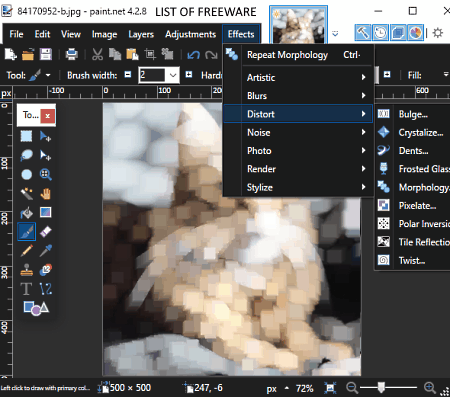Screen dimensions: 450x397
Task: Click the zoom out magnifier button
Action: [352, 388]
